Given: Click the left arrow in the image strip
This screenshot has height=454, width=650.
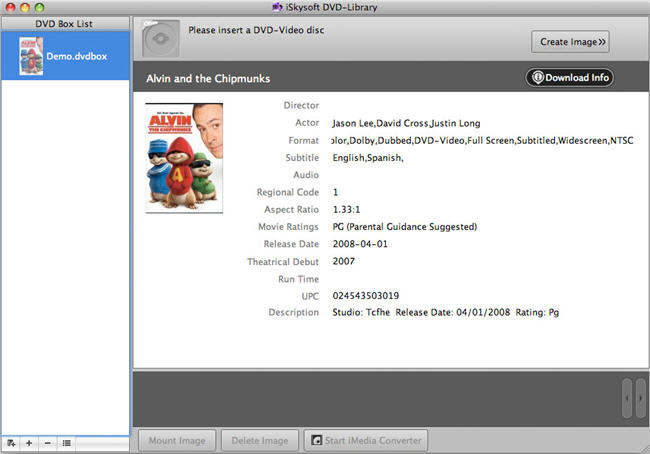Looking at the screenshot, I should [627, 398].
